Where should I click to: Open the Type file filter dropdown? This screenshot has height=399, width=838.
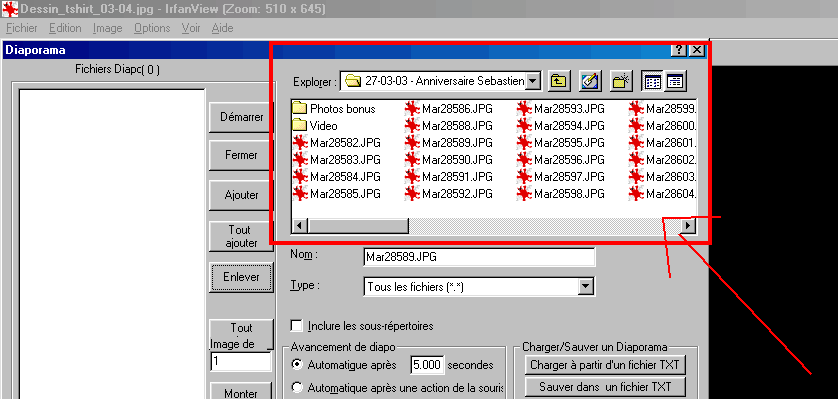[586, 287]
